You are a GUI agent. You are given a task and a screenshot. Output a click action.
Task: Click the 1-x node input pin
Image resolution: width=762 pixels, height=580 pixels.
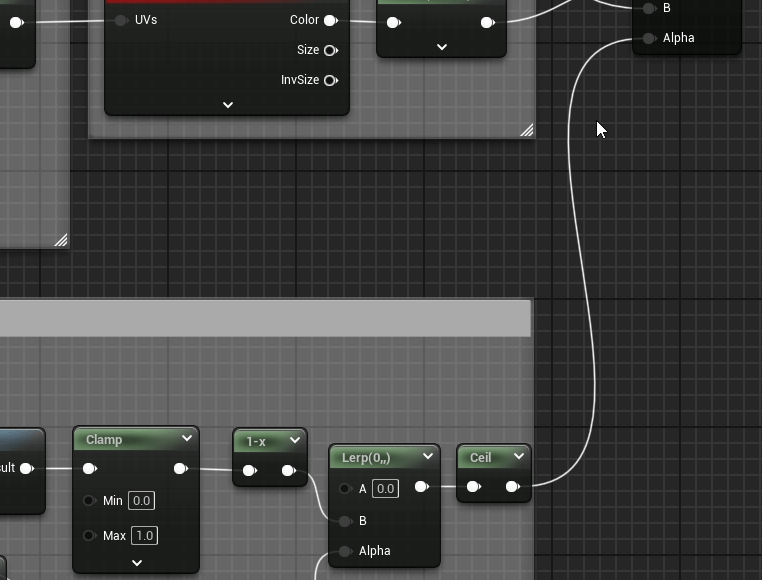click(x=249, y=470)
